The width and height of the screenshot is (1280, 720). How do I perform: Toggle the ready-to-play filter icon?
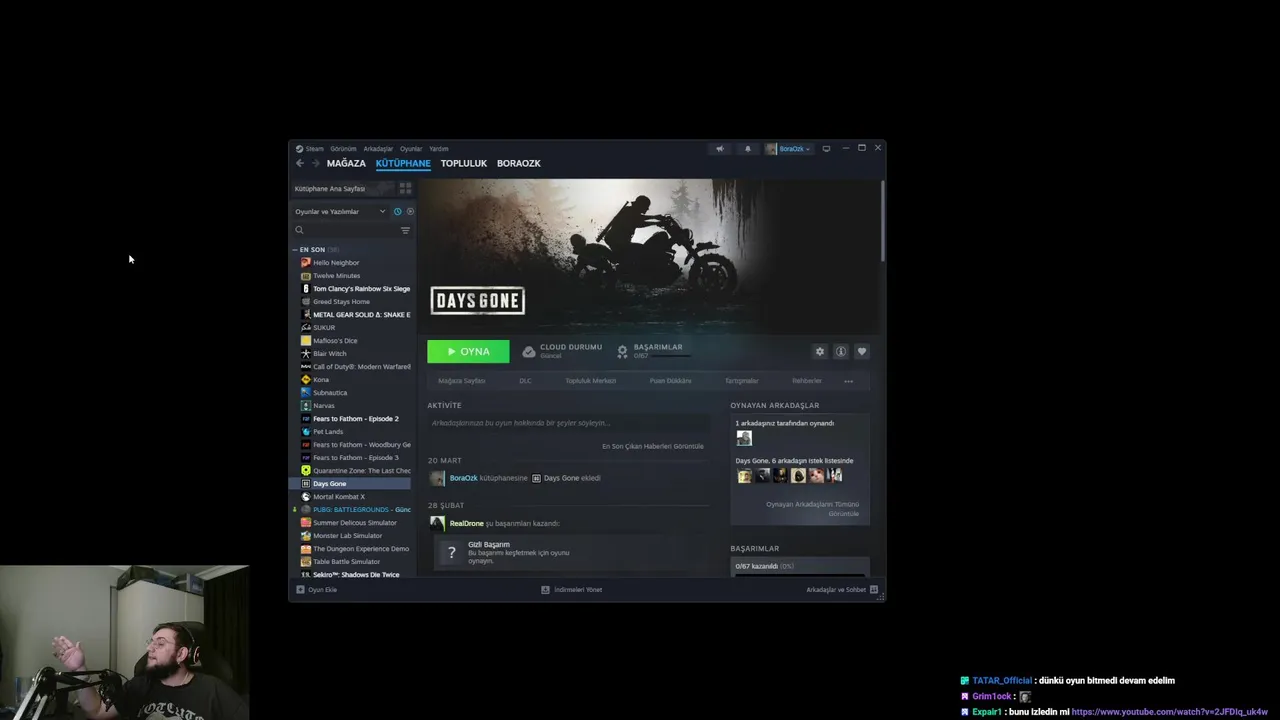click(410, 212)
